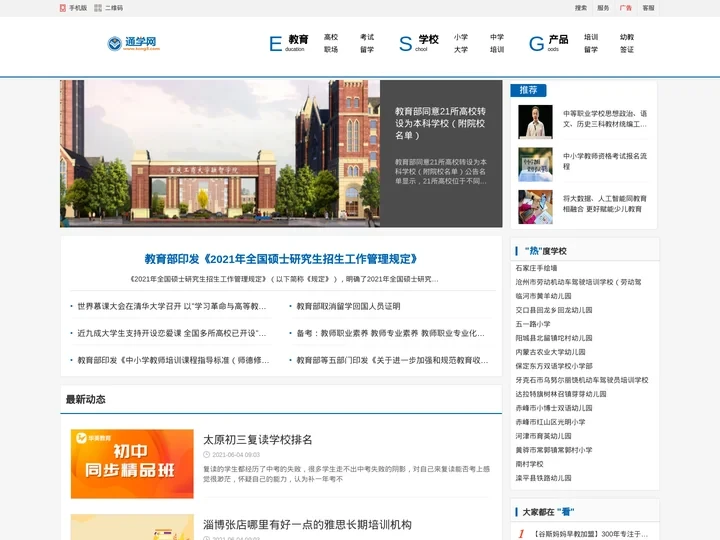Select 幼教 under 产品 menu

627,37
